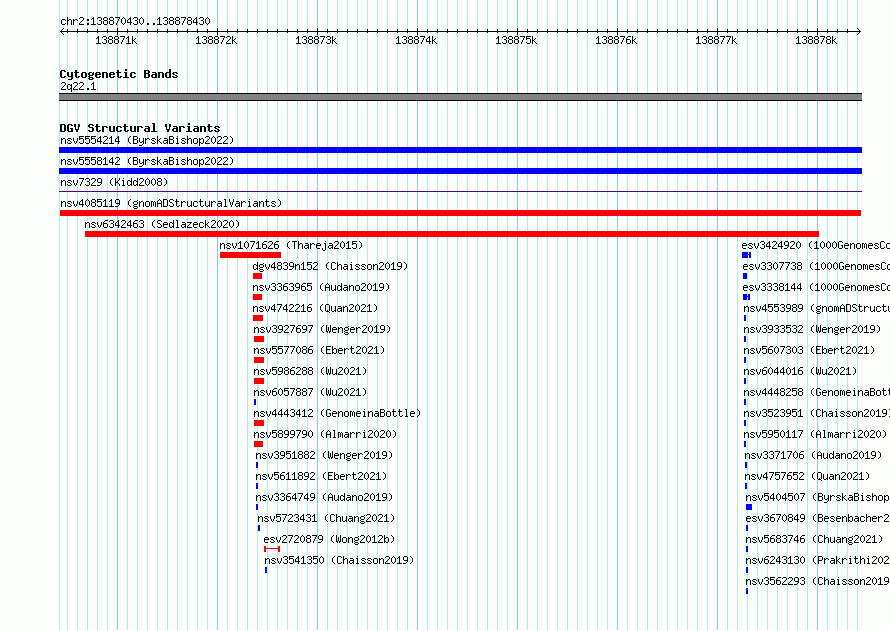Select nsv5611892 (Ebert2021) label

321,476
